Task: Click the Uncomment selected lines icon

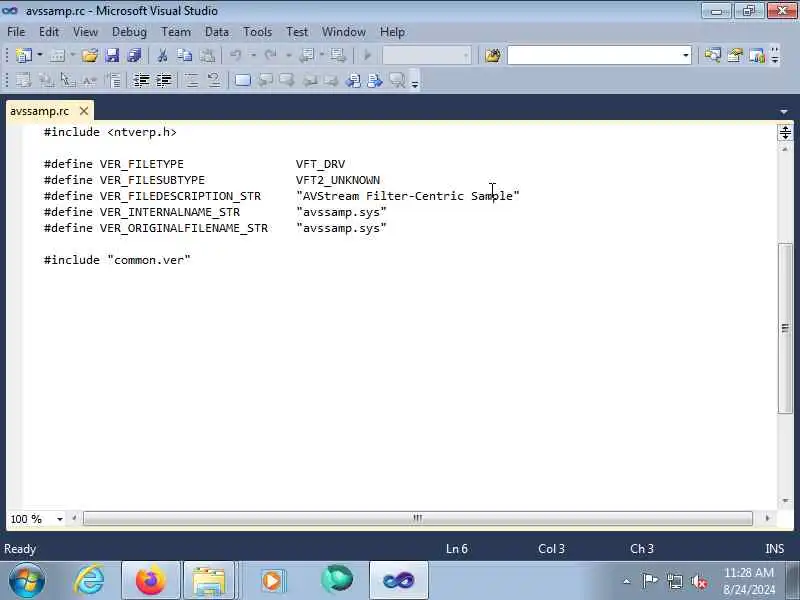Action: tap(214, 80)
